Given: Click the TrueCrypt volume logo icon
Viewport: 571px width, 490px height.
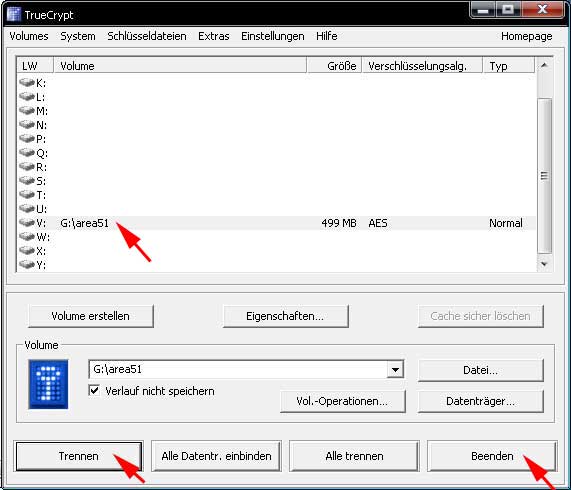Looking at the screenshot, I should [48, 384].
